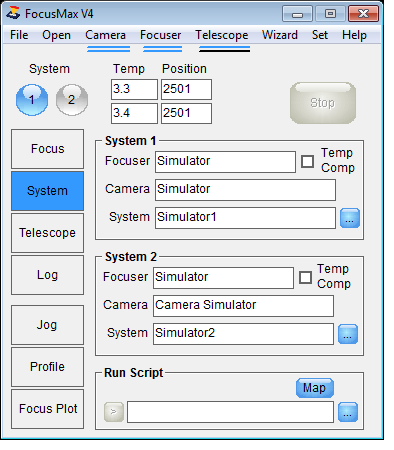
Task: Open the Help menu
Action: (354, 35)
